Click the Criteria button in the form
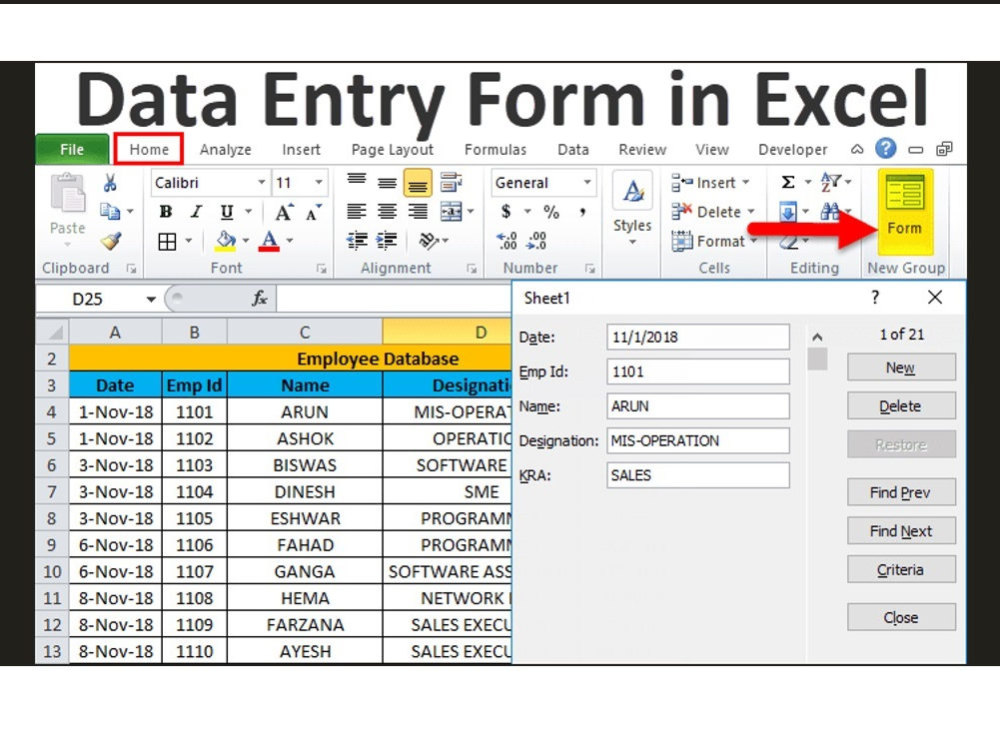Screen dimensions: 1000x750 901,569
